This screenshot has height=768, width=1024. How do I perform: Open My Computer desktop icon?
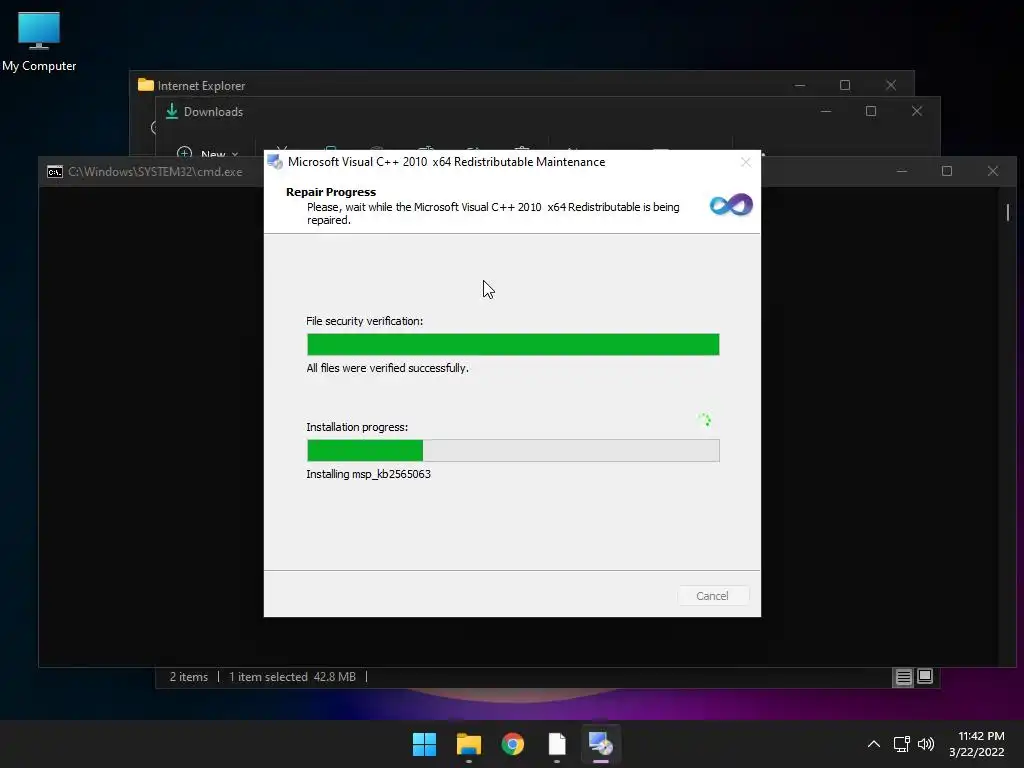pyautogui.click(x=39, y=41)
